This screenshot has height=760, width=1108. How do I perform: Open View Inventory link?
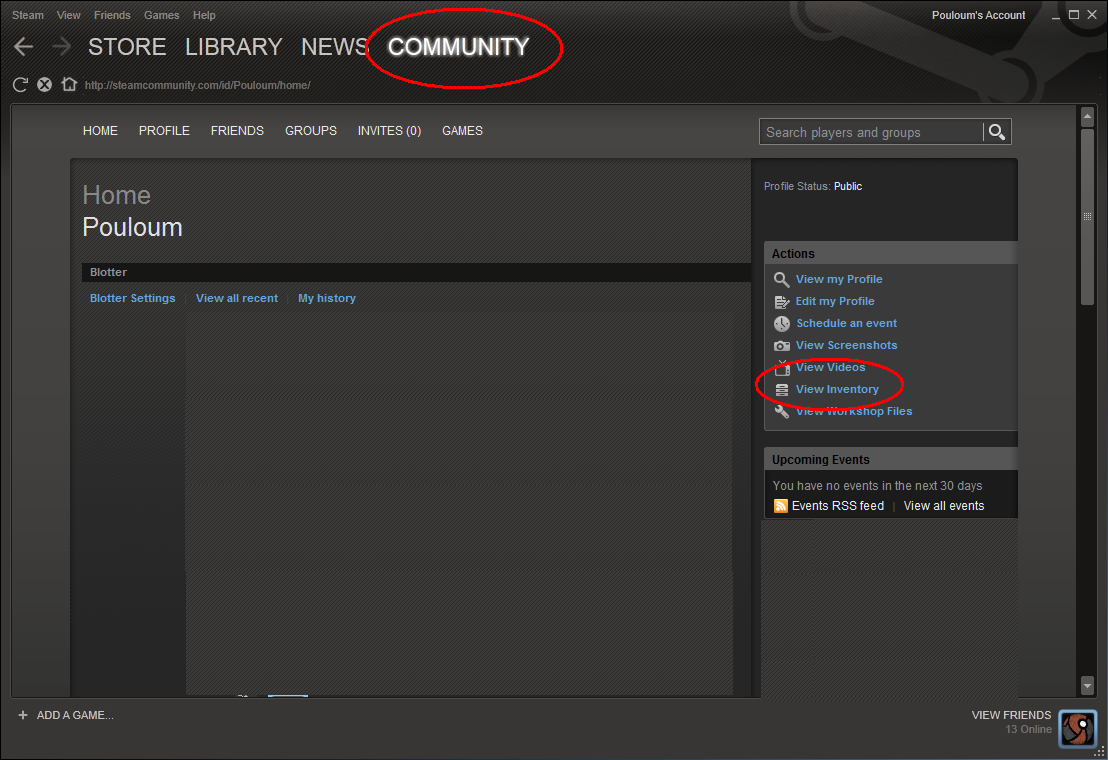(837, 389)
